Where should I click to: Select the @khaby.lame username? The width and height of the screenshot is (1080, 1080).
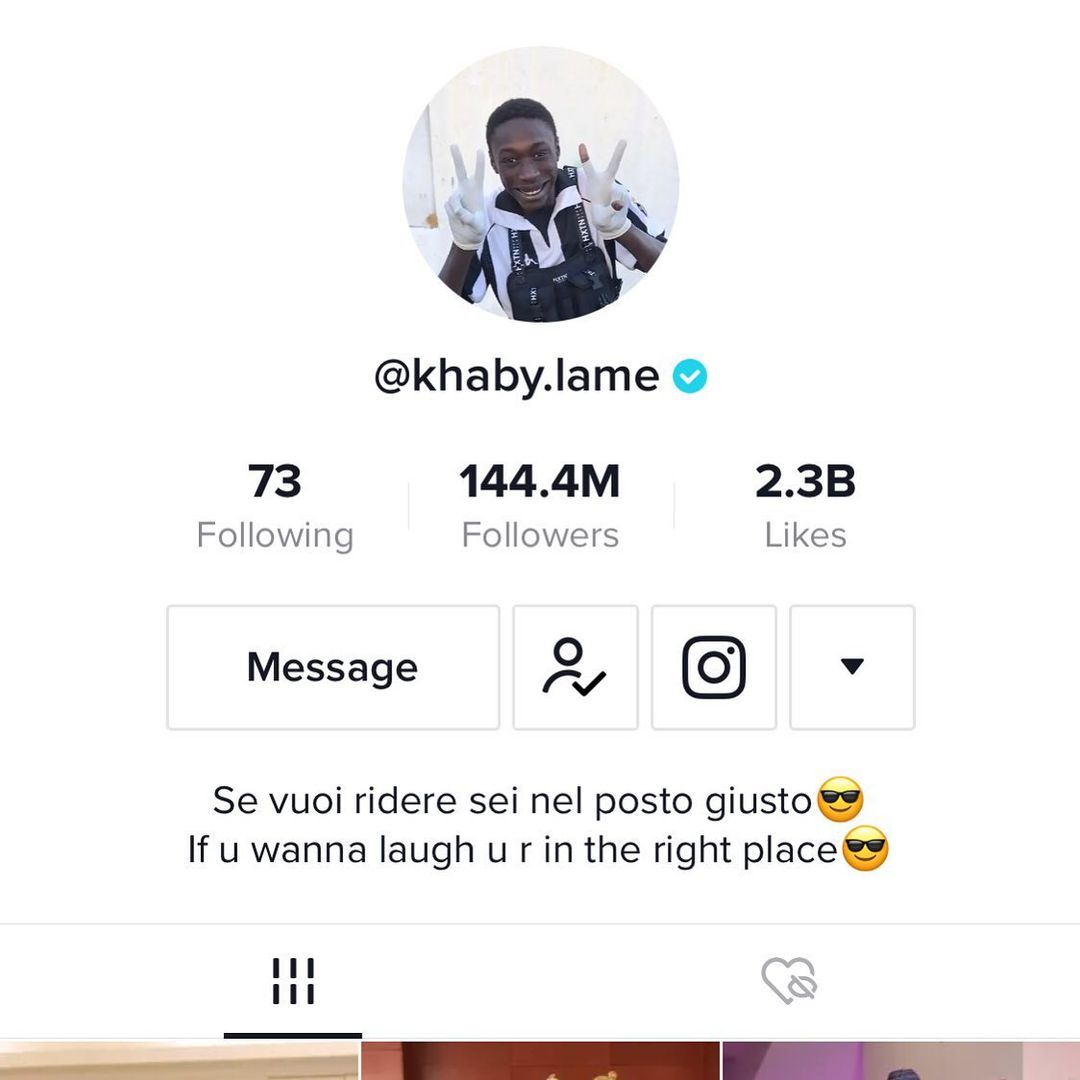click(x=517, y=376)
